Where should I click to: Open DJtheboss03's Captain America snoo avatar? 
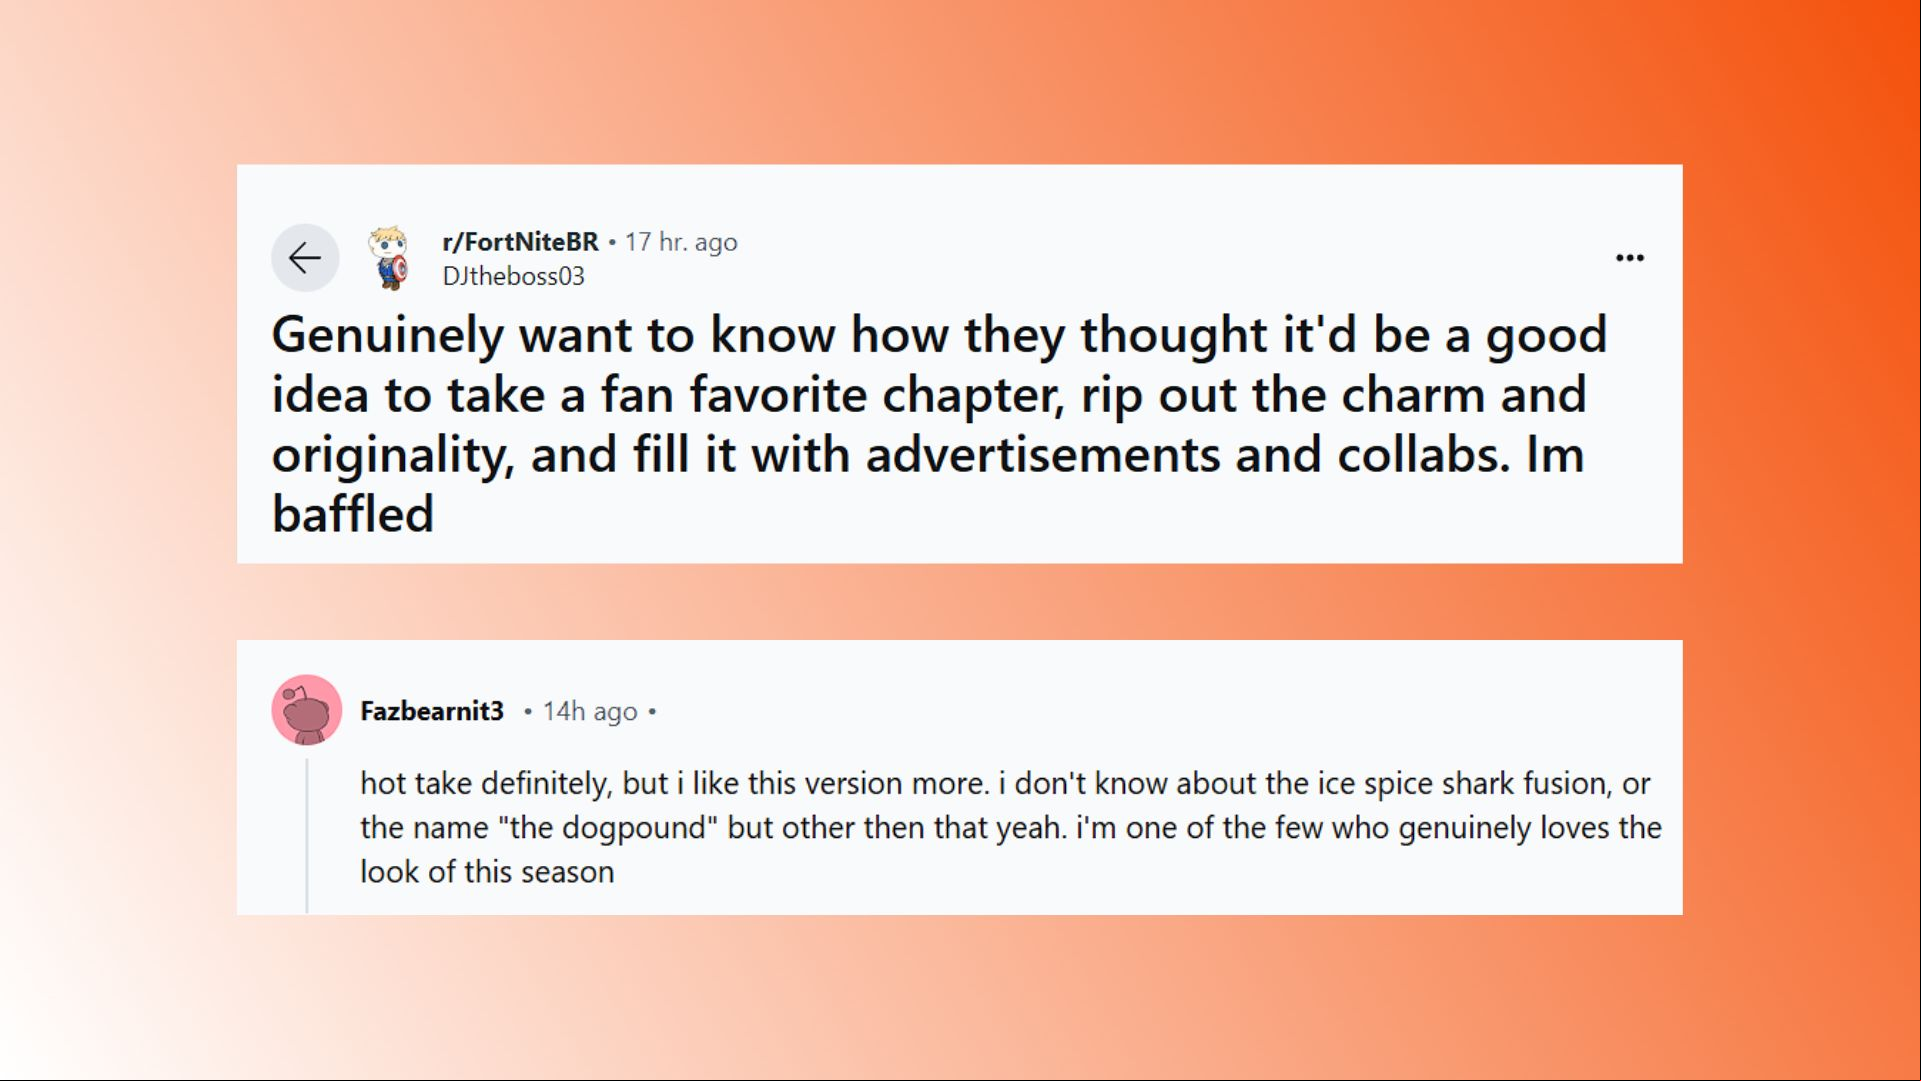click(389, 258)
